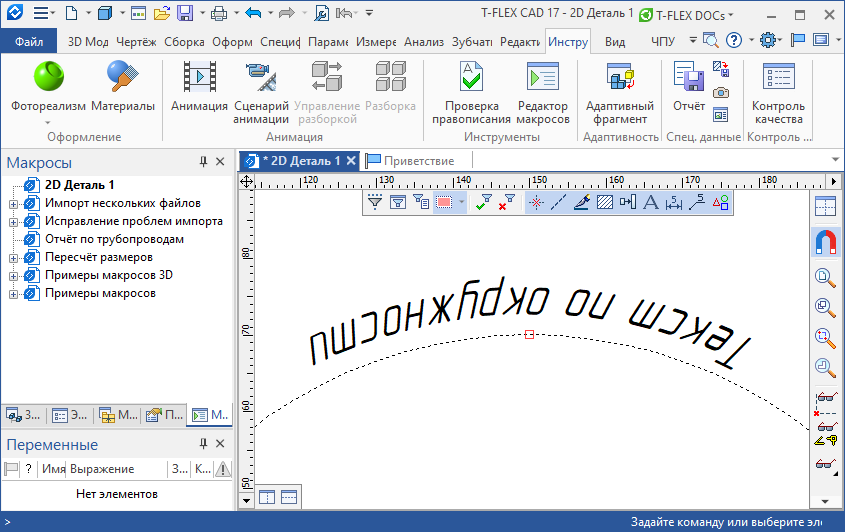Expand the Примеры макросов 3D node
This screenshot has height=532, width=845.
pos(14,276)
